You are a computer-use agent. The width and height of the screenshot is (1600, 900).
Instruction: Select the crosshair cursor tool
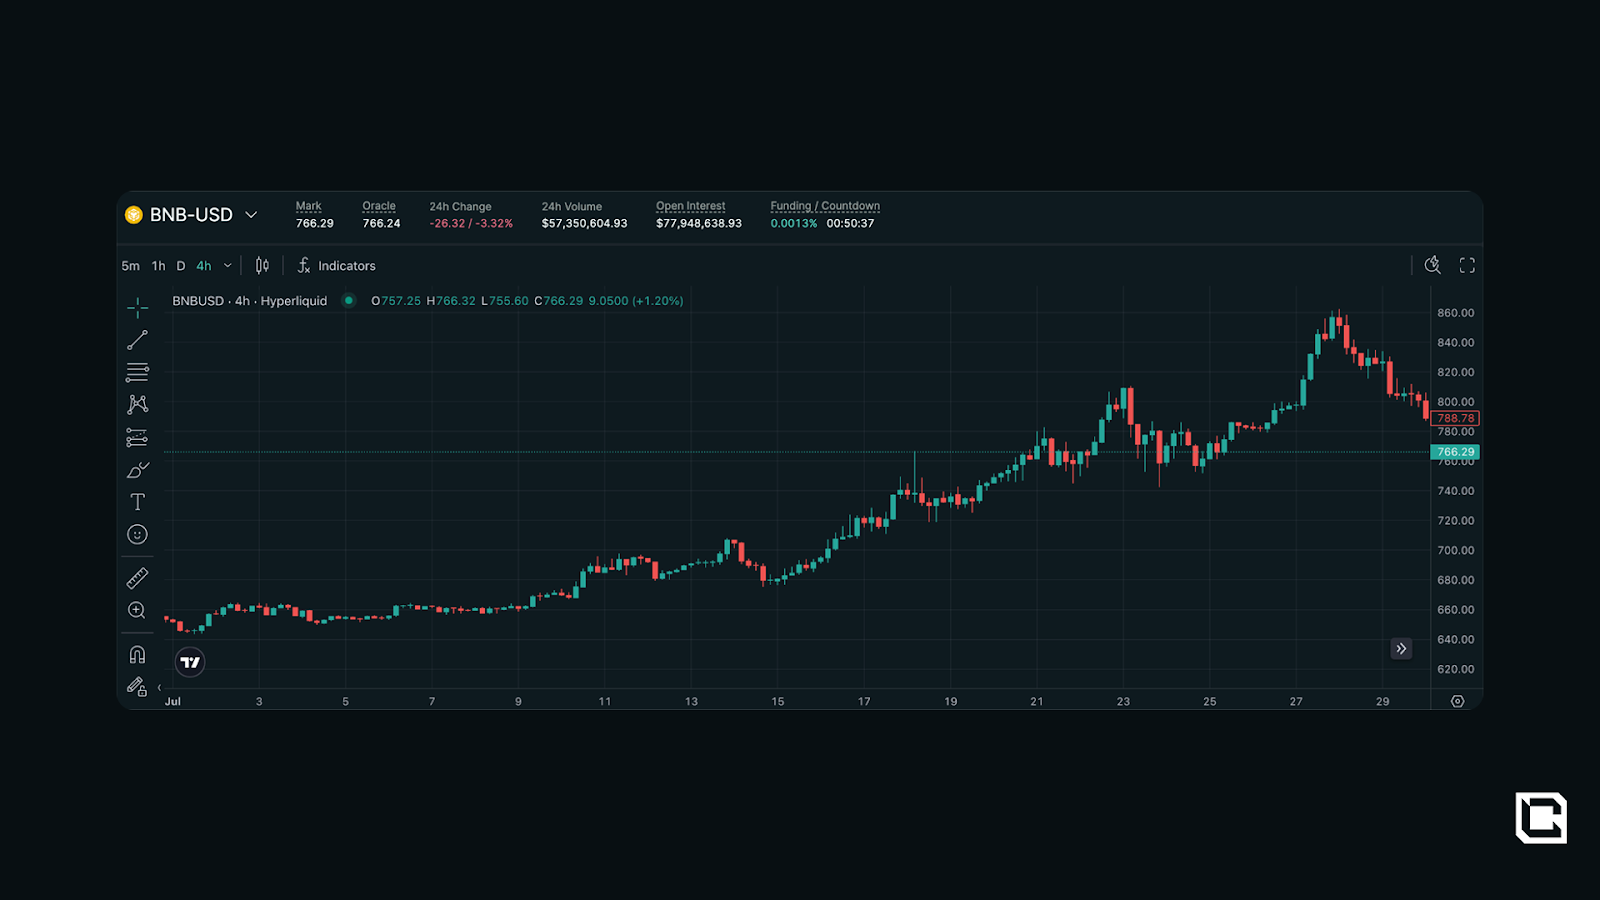137,307
